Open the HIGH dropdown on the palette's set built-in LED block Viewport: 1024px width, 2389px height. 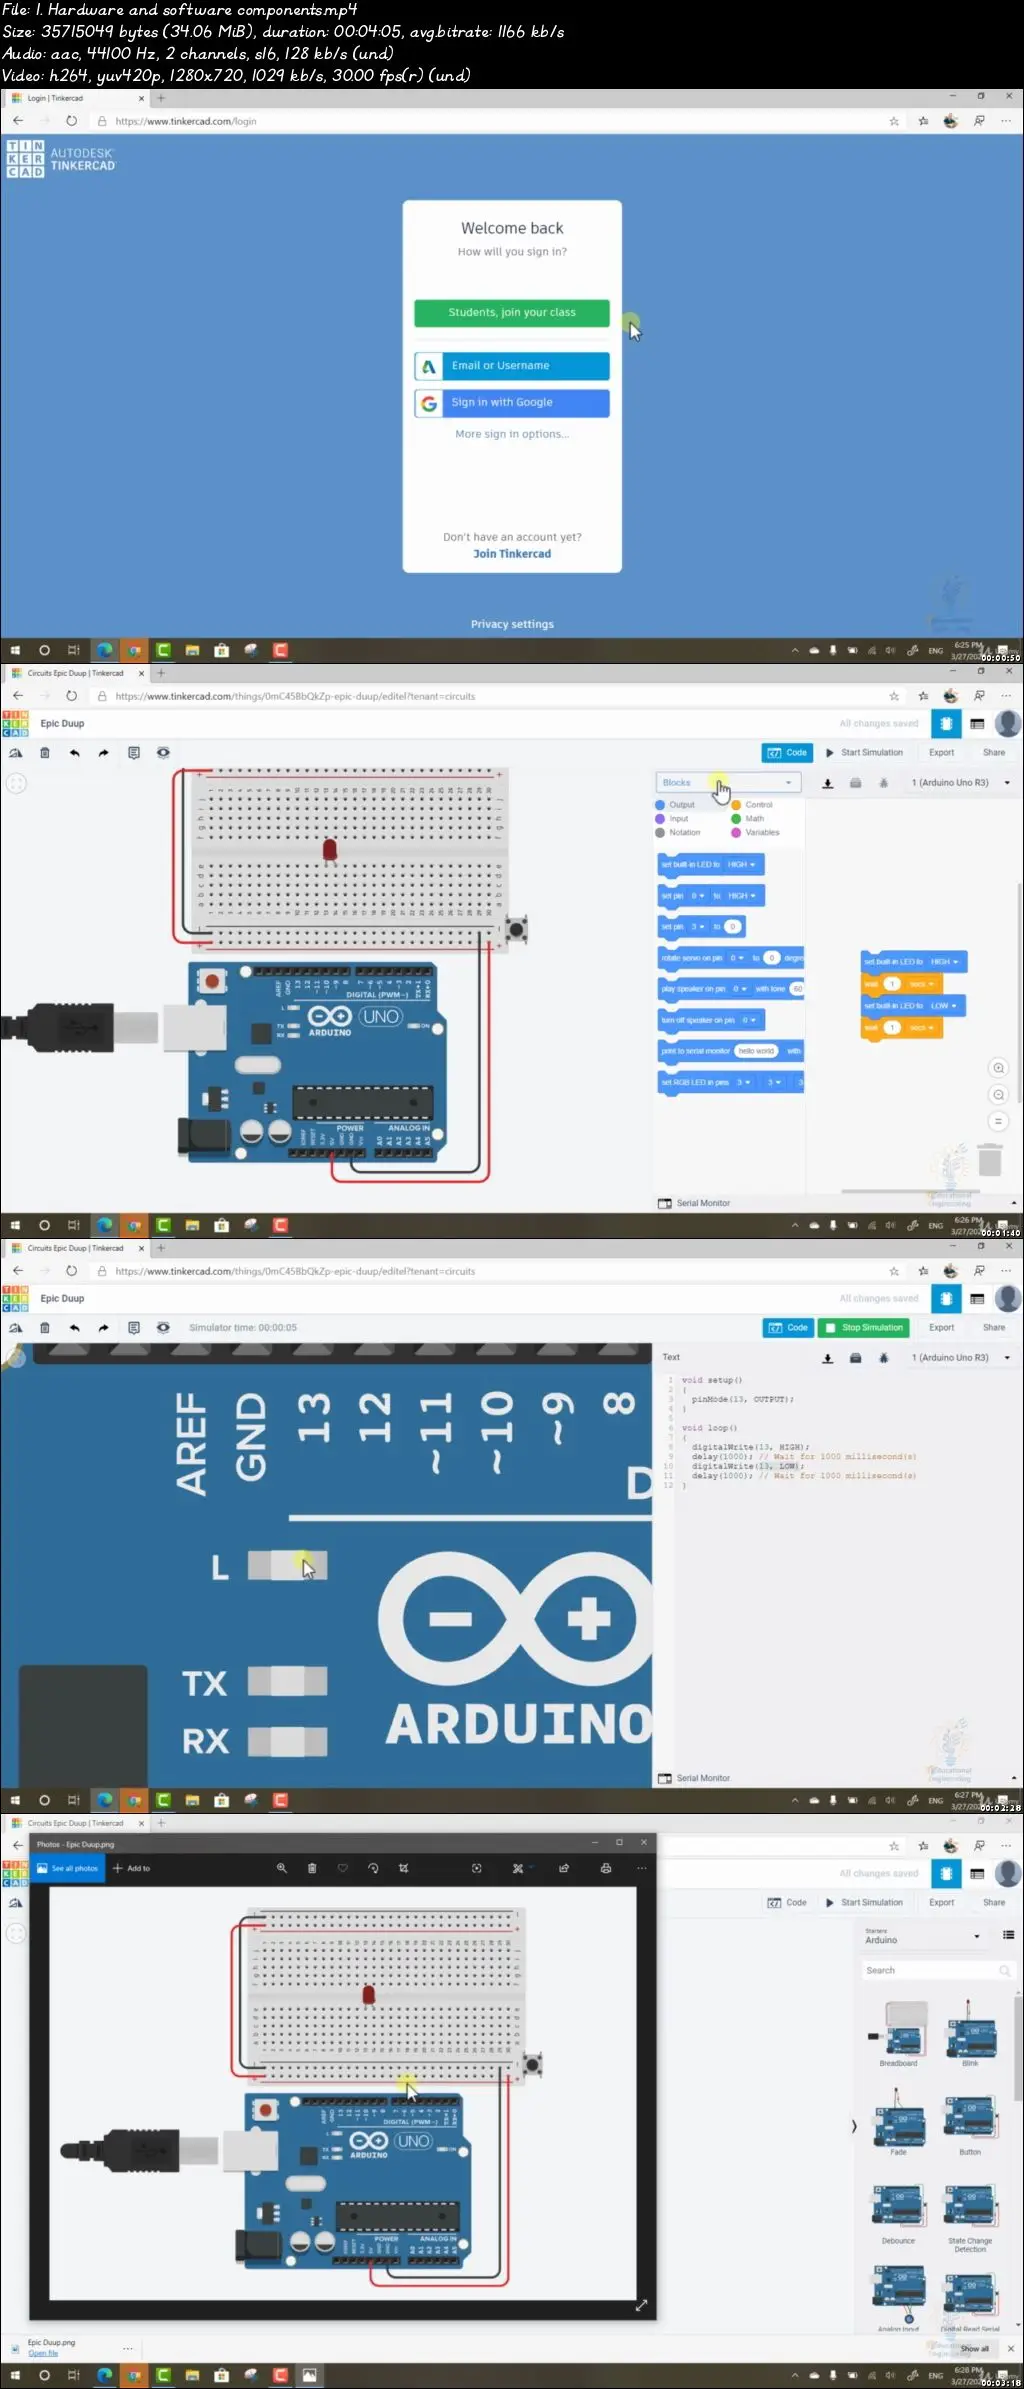(x=741, y=864)
